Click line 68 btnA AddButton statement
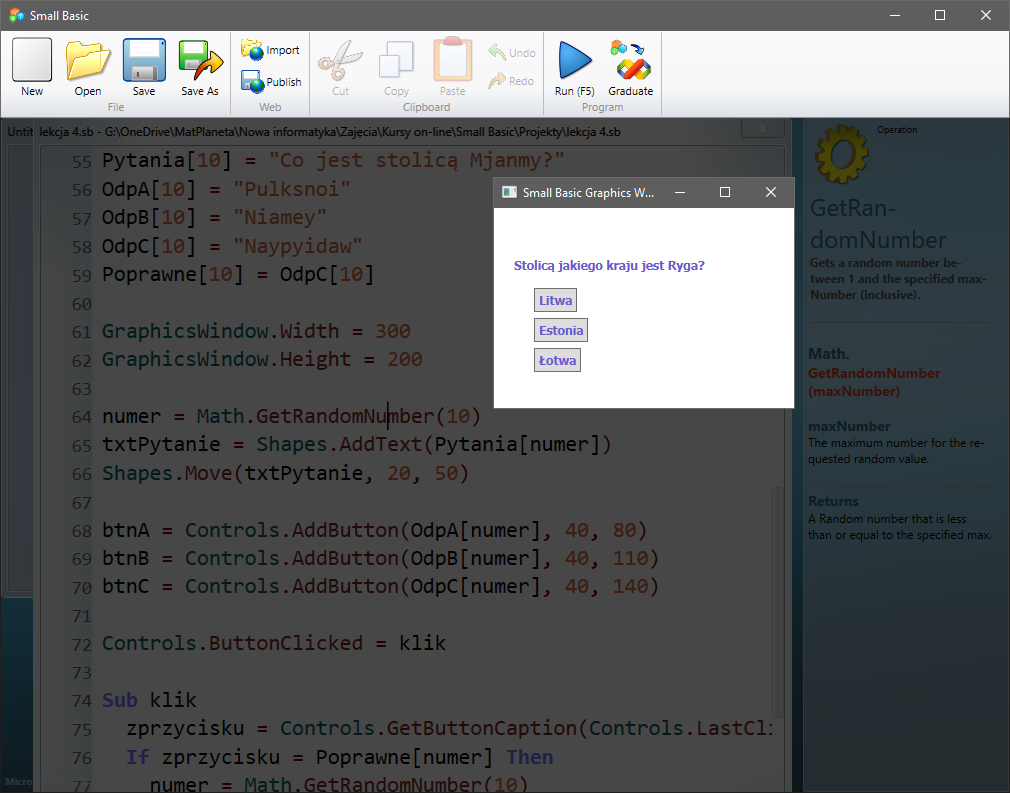 (374, 530)
